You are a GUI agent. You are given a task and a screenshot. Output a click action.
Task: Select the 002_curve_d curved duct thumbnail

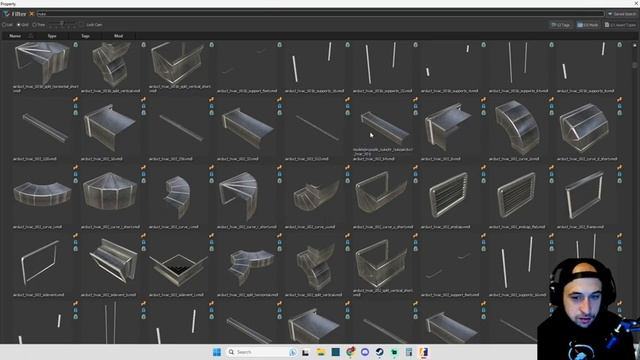click(518, 127)
